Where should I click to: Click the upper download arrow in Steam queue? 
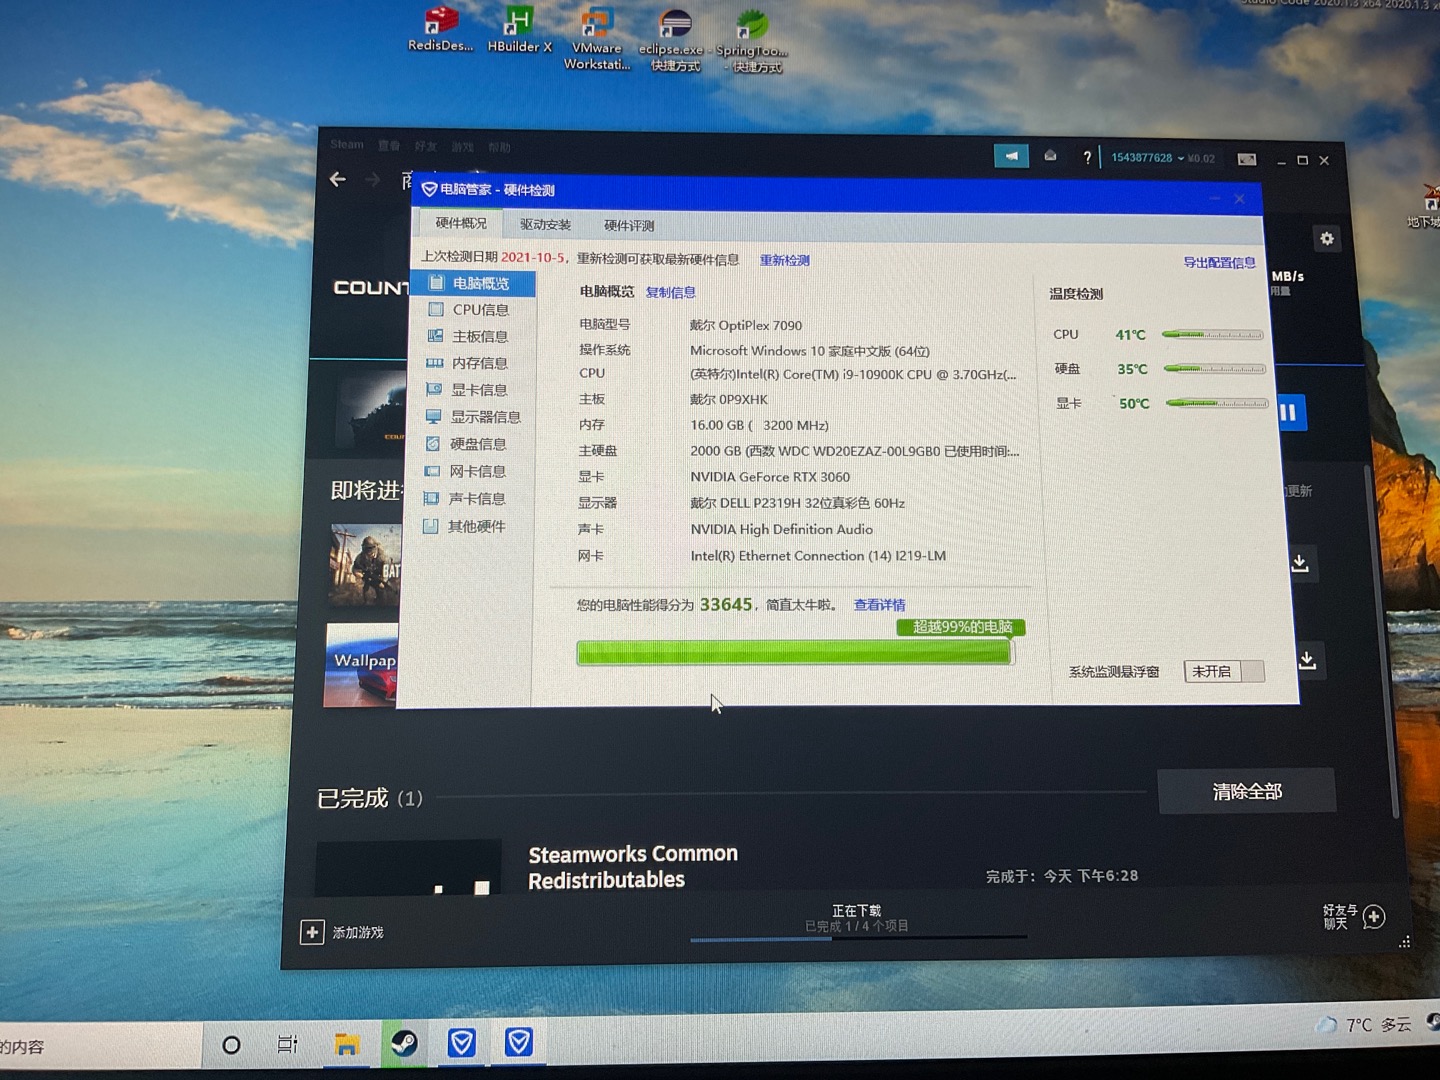coord(1300,563)
